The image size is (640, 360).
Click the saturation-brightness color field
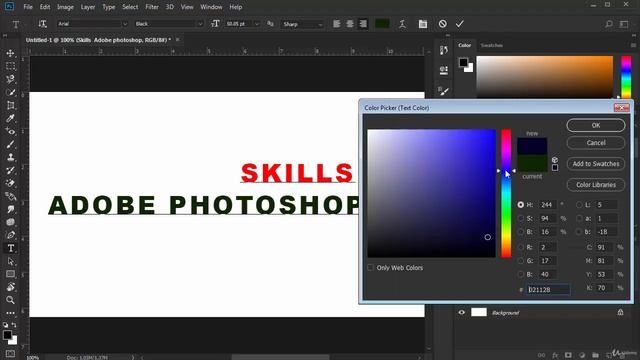(x=431, y=193)
